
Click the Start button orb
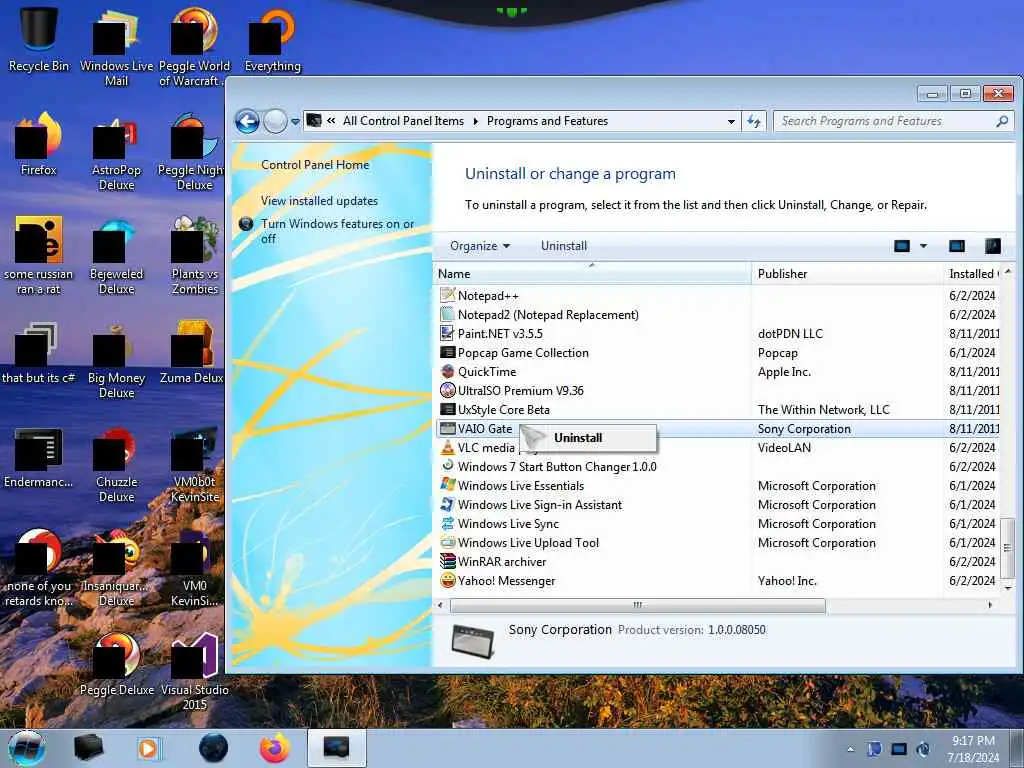pos(27,748)
